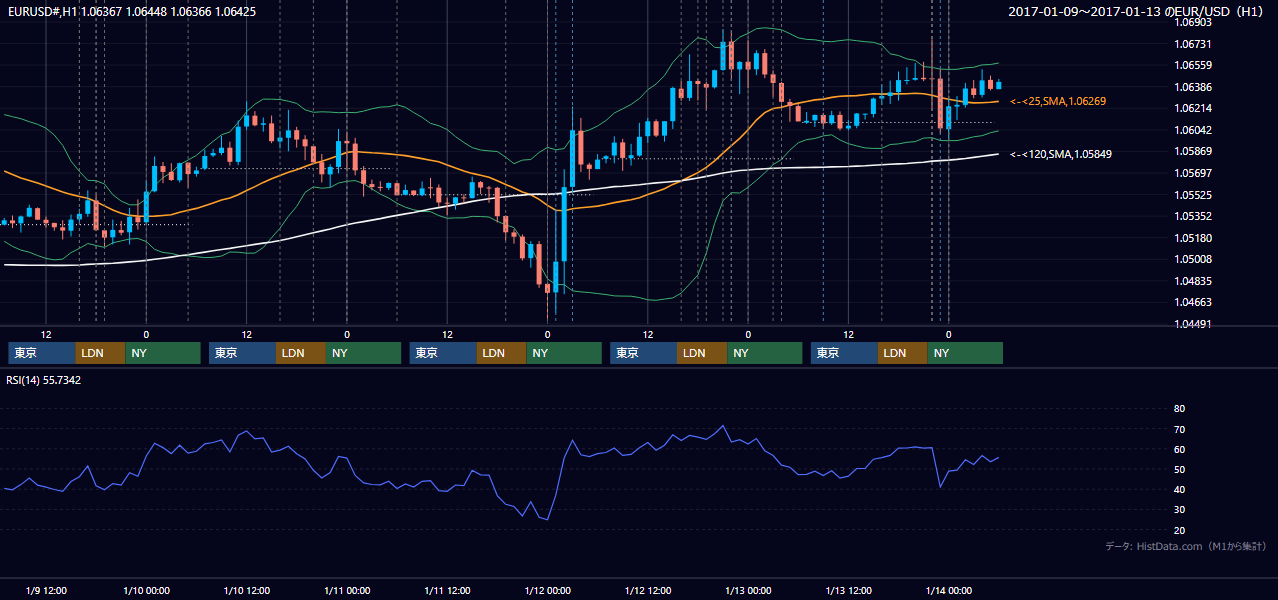Click the rightmost LDN session block
This screenshot has width=1278, height=600.
point(903,353)
